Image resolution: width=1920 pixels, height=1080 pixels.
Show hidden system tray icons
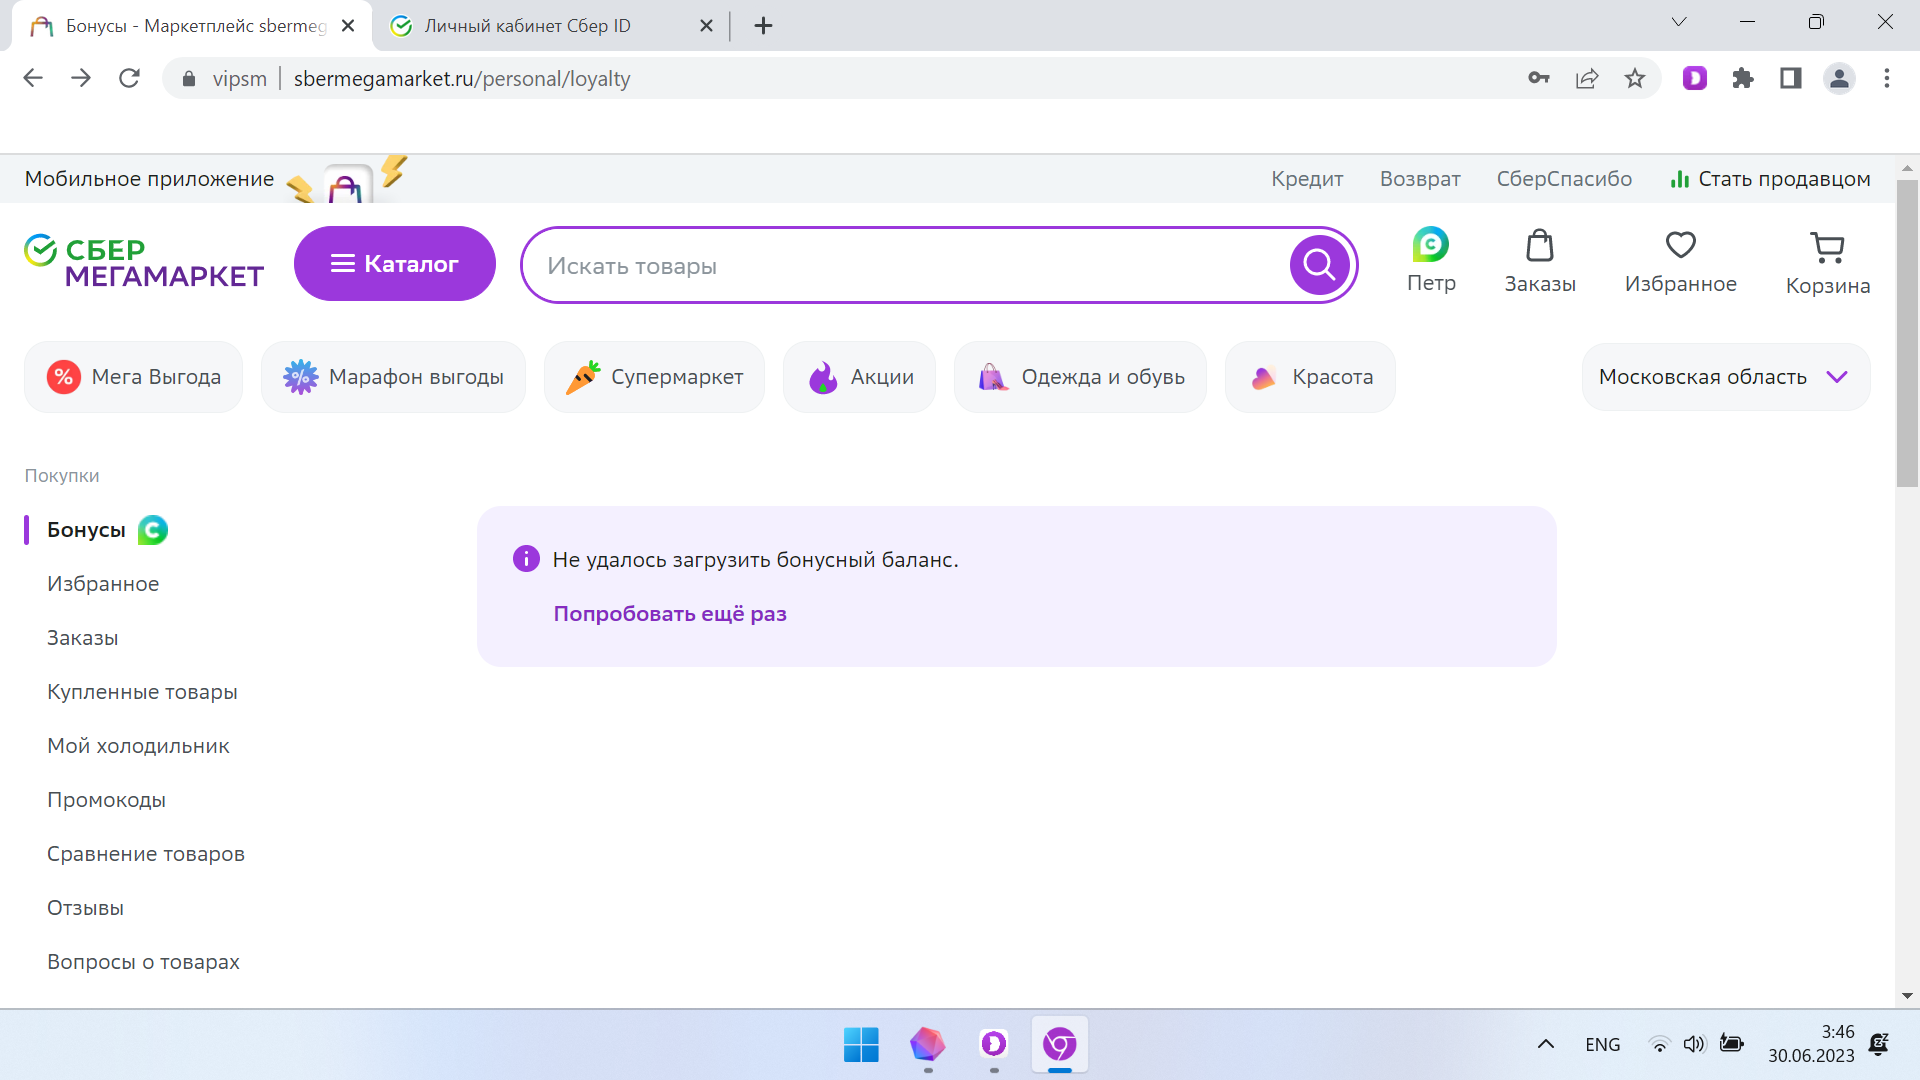pos(1546,1045)
